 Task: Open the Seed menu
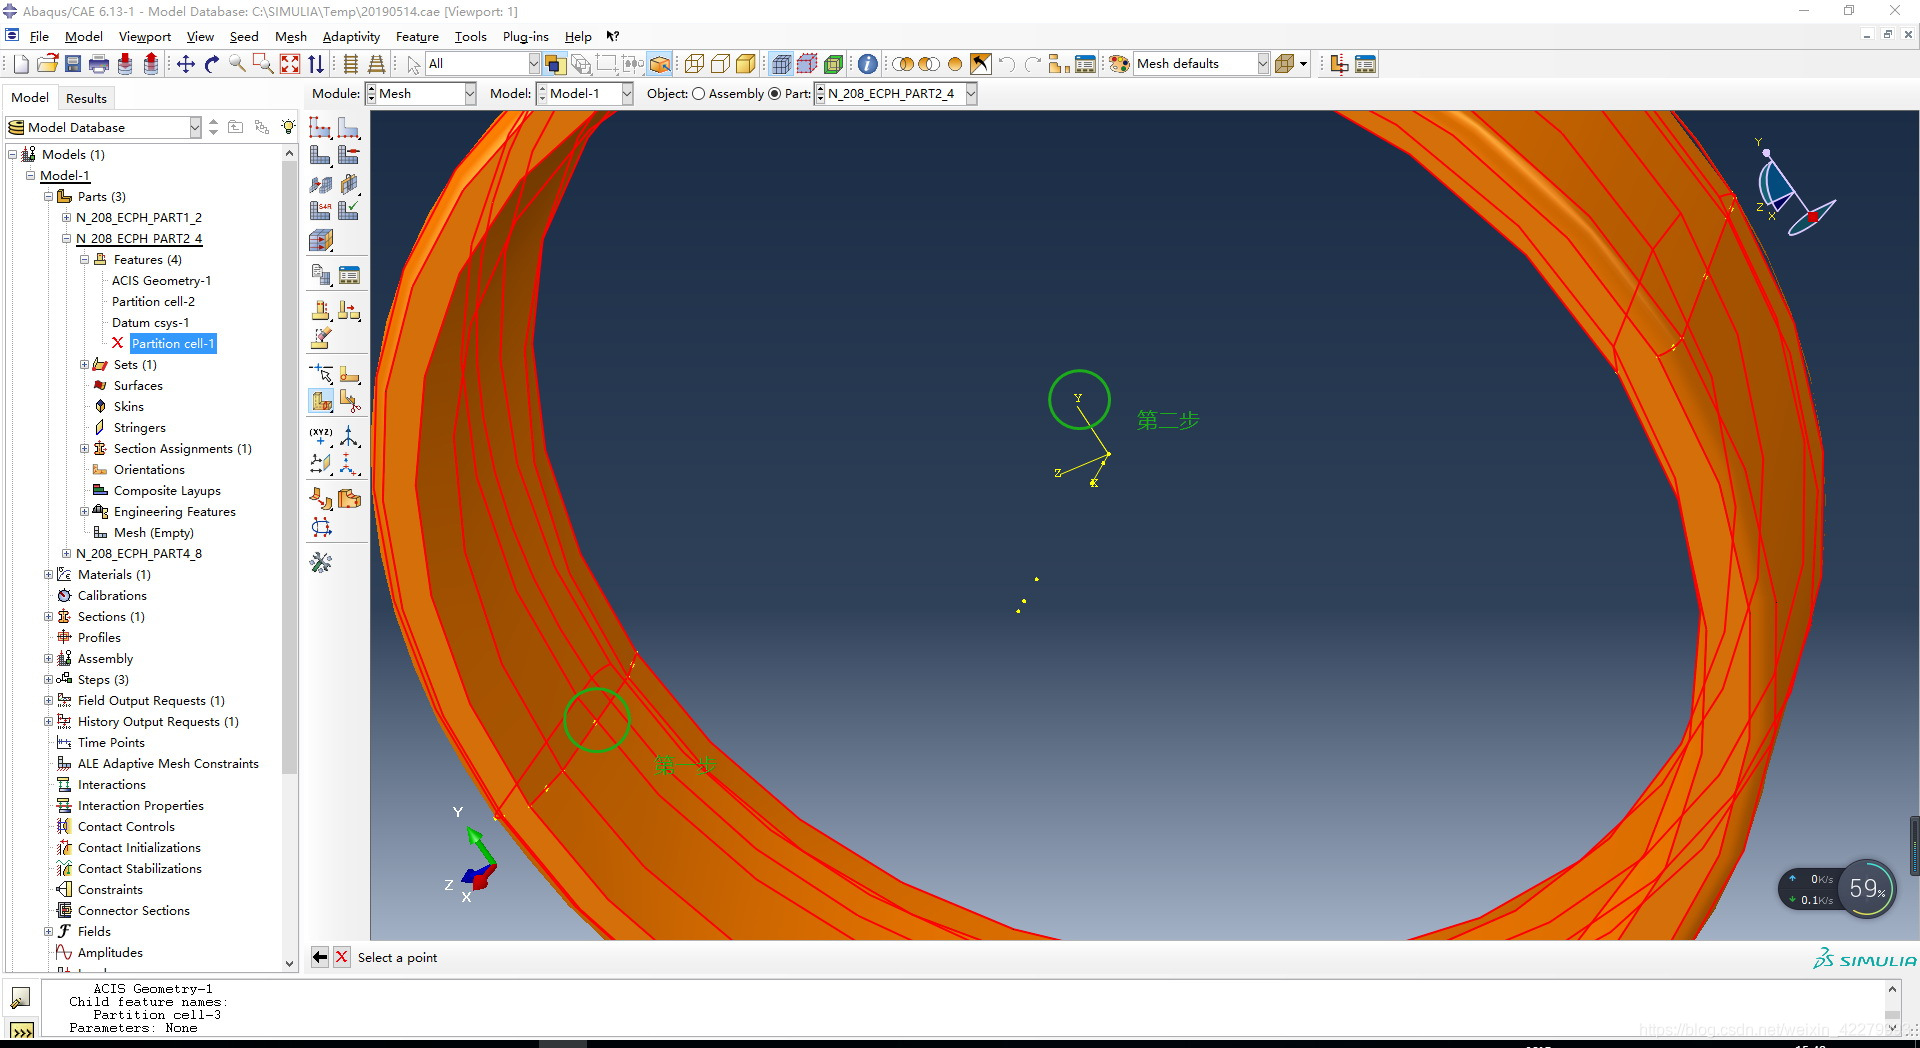pos(243,37)
